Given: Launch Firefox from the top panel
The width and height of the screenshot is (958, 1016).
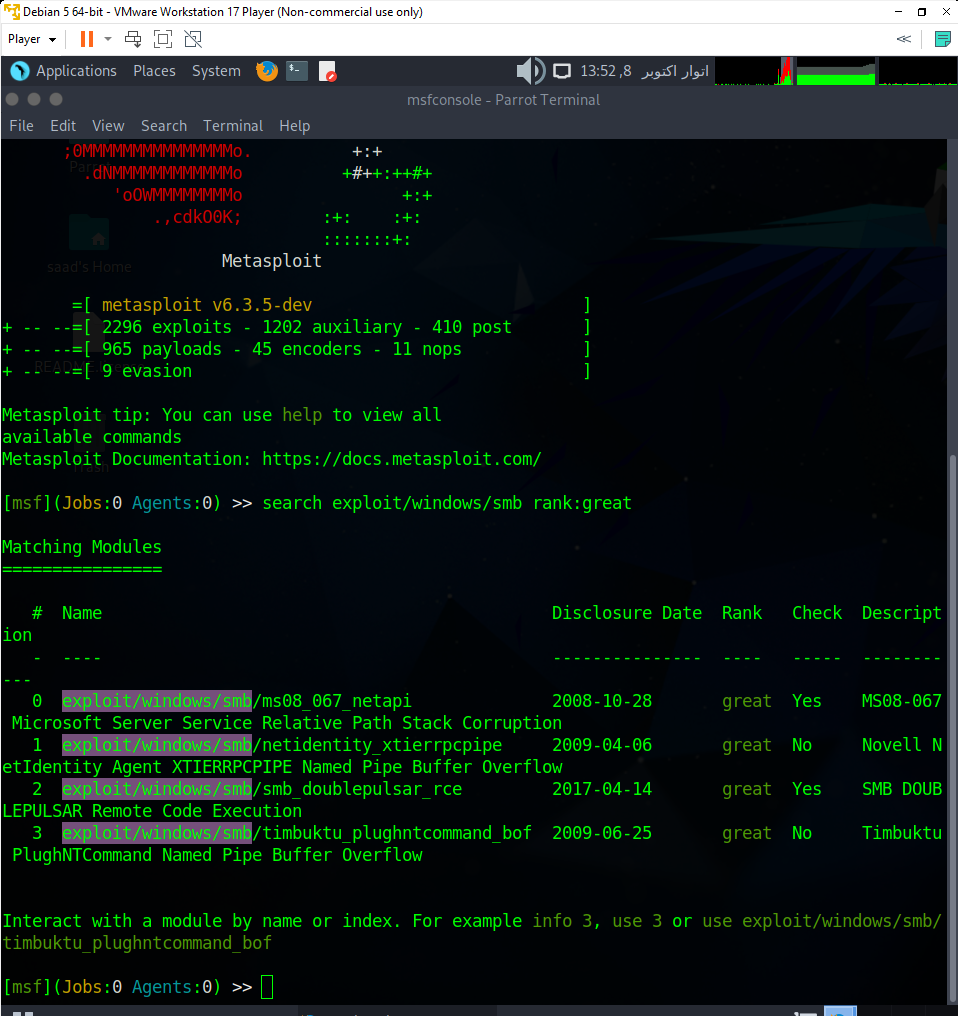Looking at the screenshot, I should pos(266,71).
